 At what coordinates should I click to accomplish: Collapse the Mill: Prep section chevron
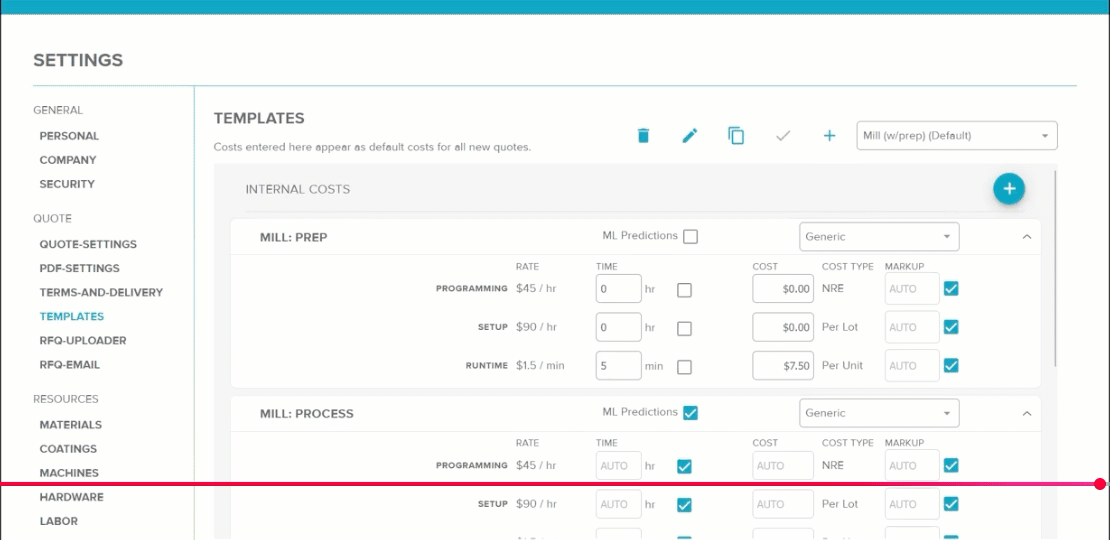(1026, 237)
